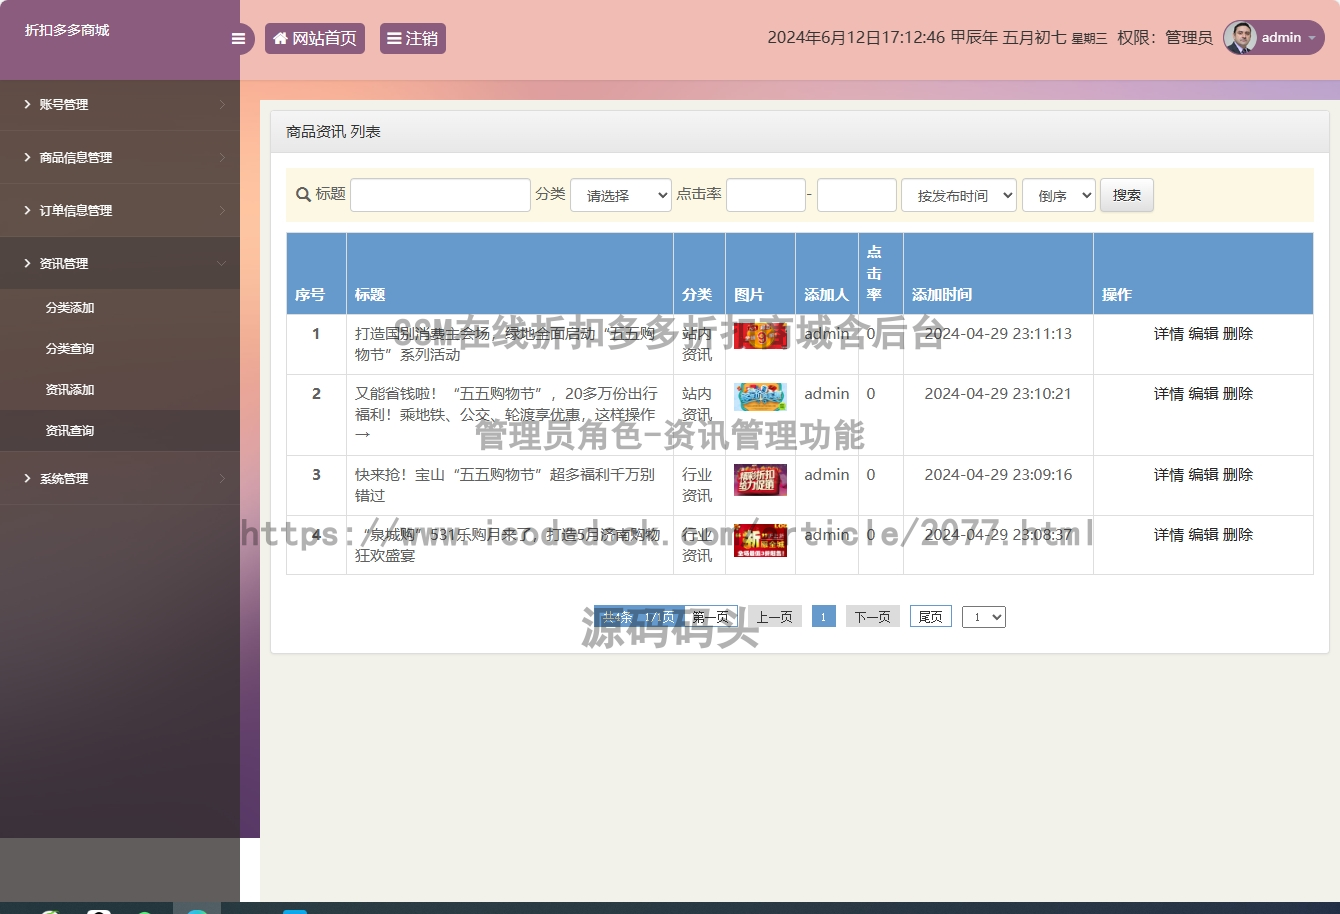The image size is (1340, 914).
Task: Click timestamp 2024-04-29 23:09:16
Action: click(998, 475)
